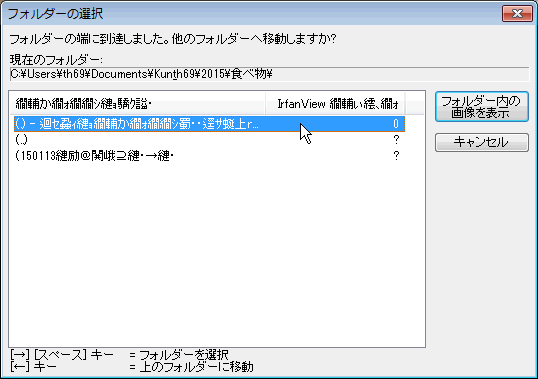
Task: Close the フォルダーの選択 dialog
Action: coord(517,14)
